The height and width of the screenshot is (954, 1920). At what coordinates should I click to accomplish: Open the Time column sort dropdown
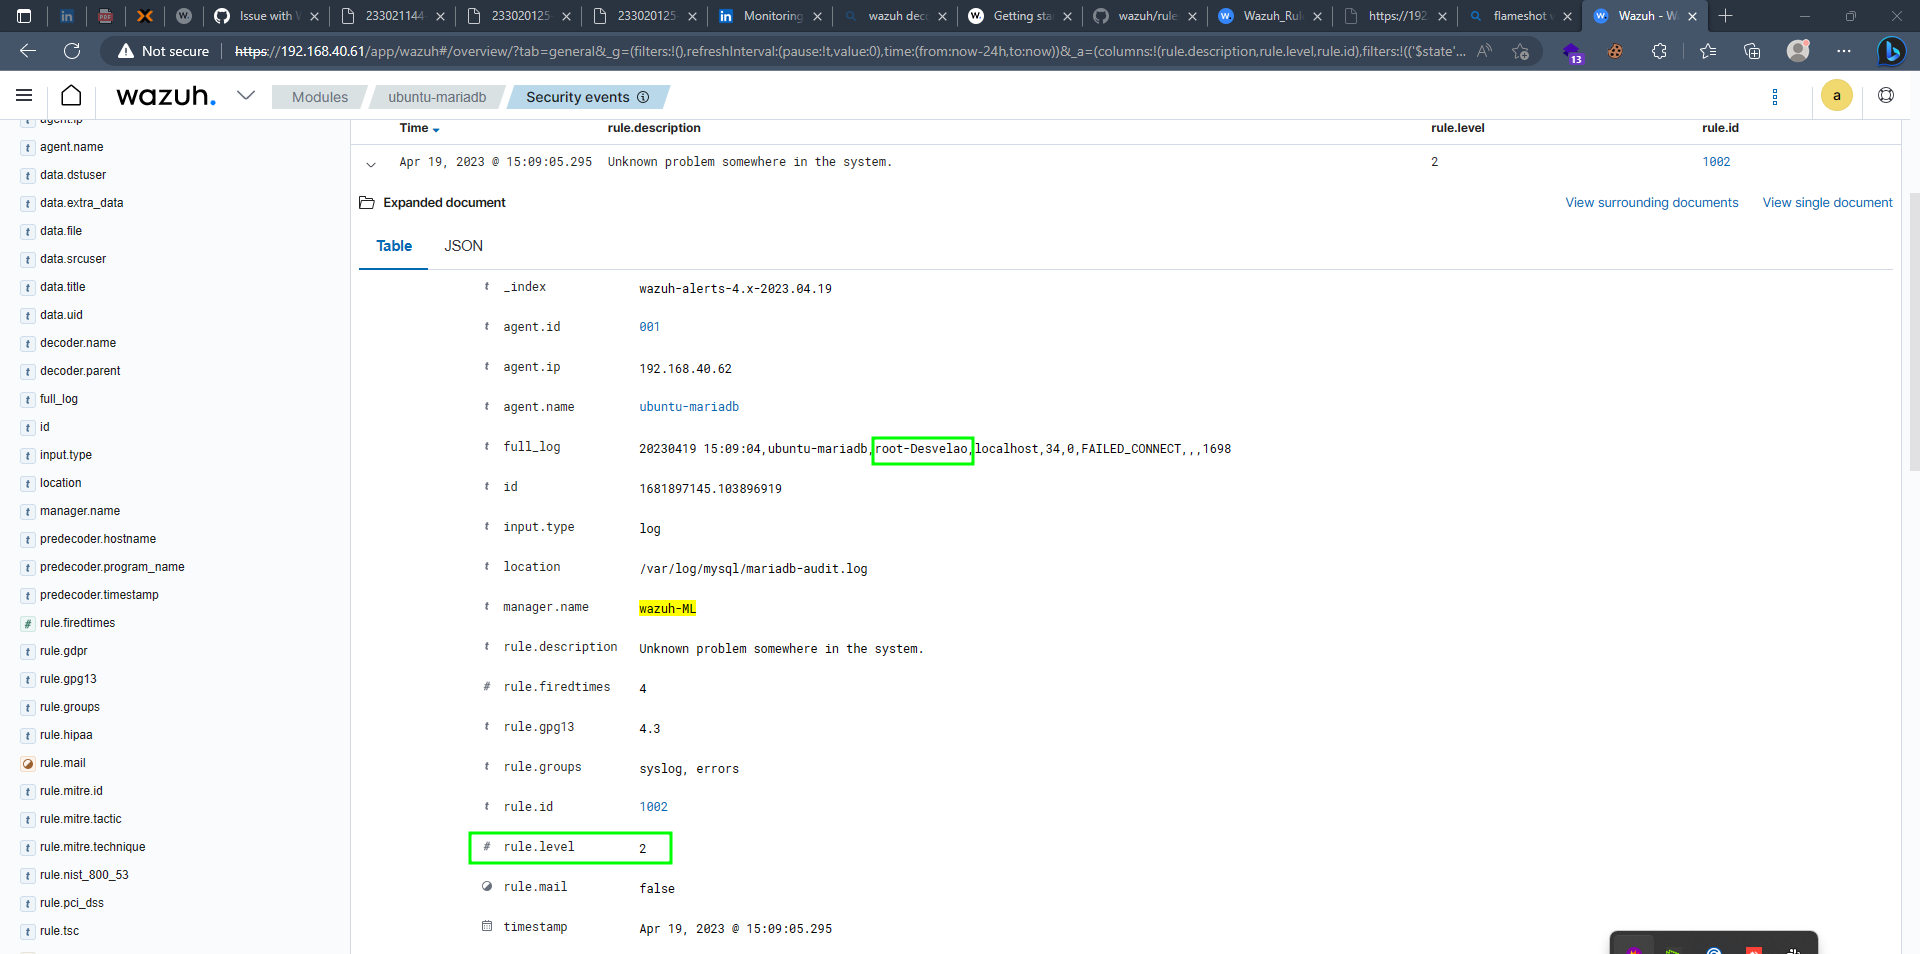434,129
